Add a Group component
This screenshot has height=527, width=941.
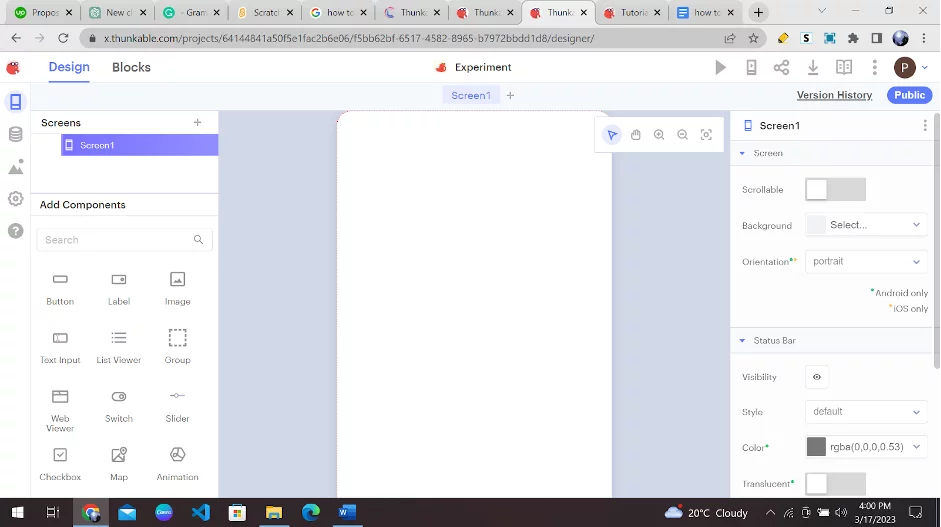178,347
